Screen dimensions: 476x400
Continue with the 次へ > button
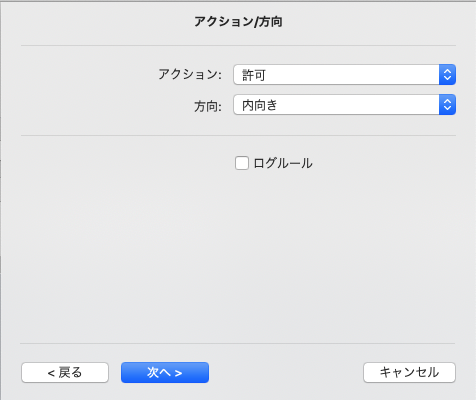point(165,372)
